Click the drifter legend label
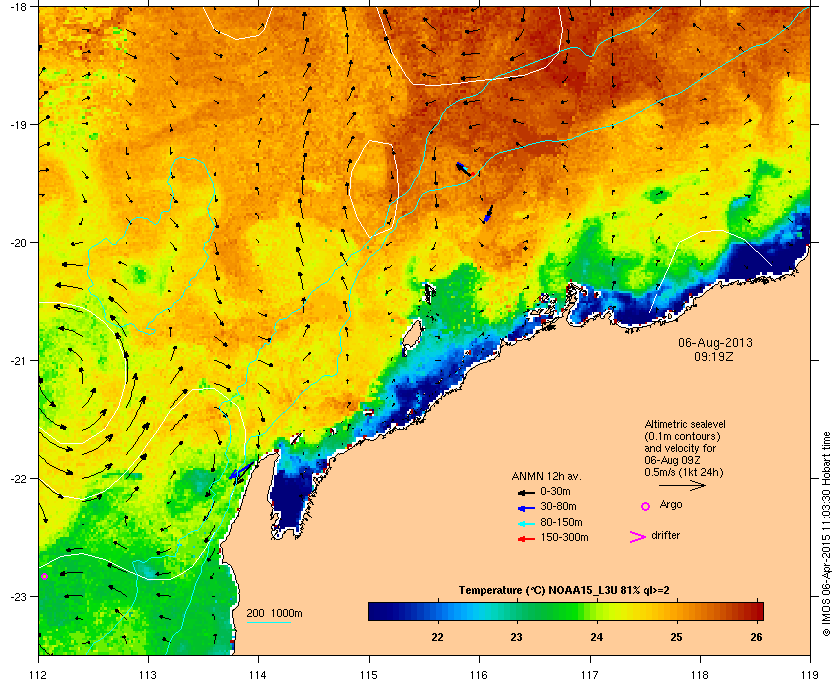This screenshot has height=680, width=840. pos(665,535)
